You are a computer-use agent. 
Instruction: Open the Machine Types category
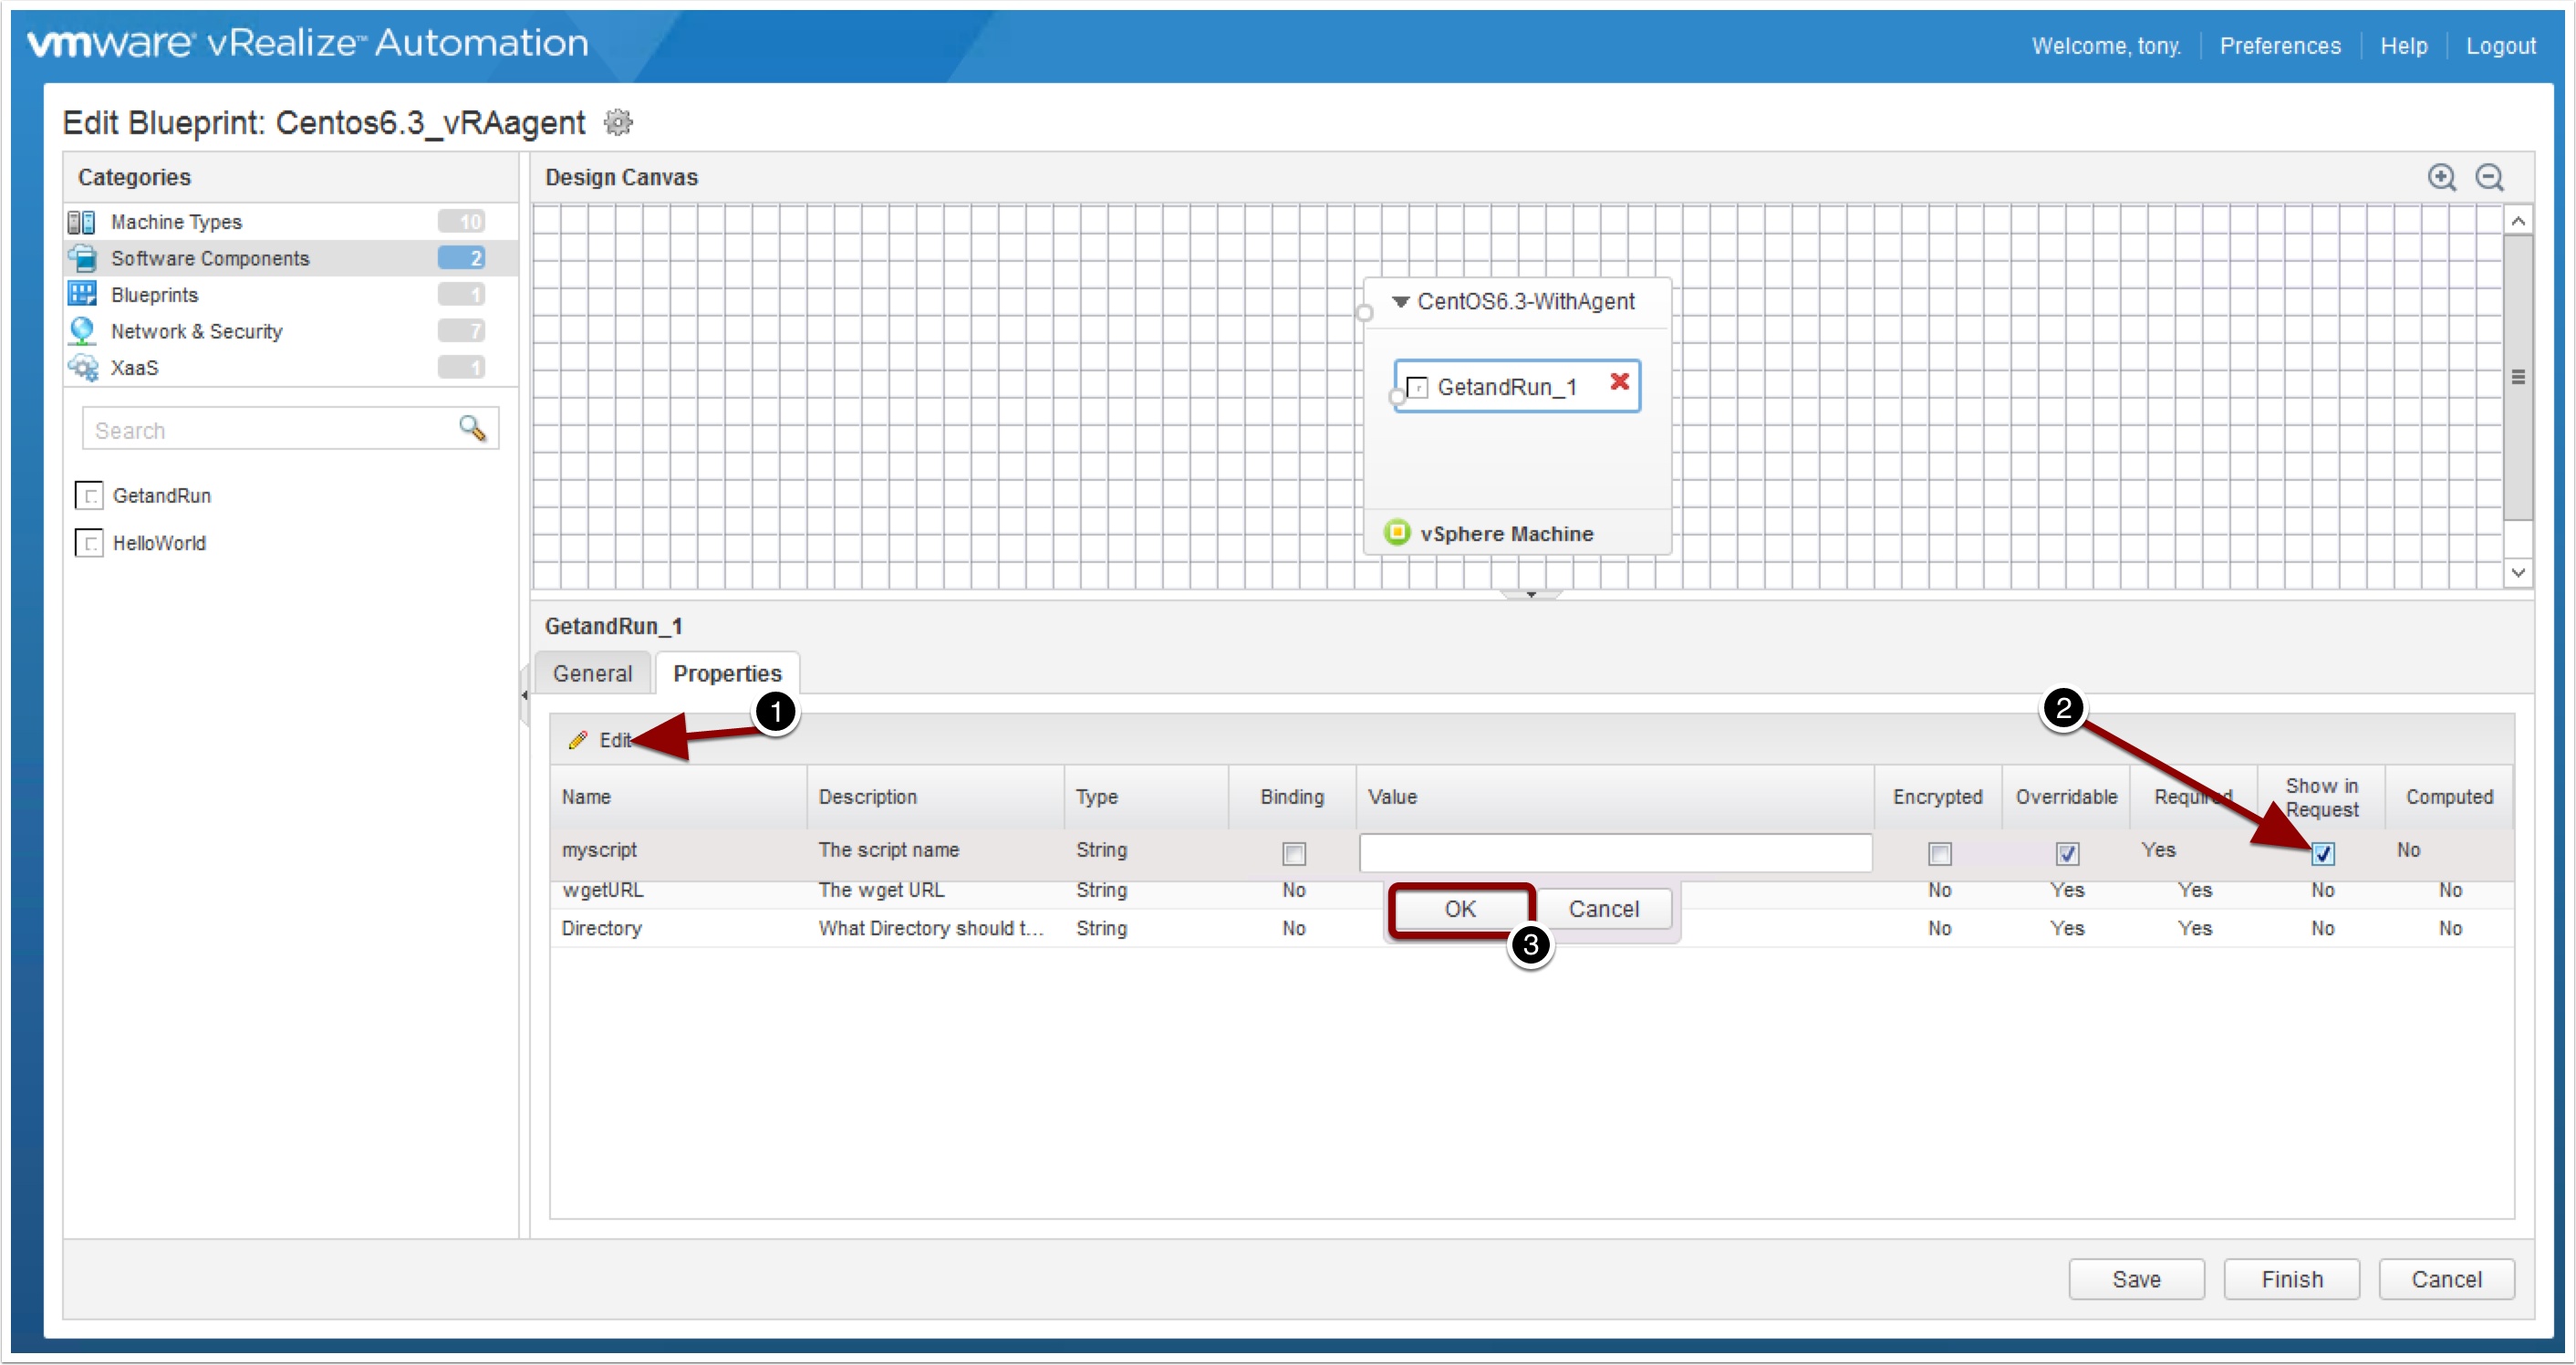pyautogui.click(x=176, y=222)
